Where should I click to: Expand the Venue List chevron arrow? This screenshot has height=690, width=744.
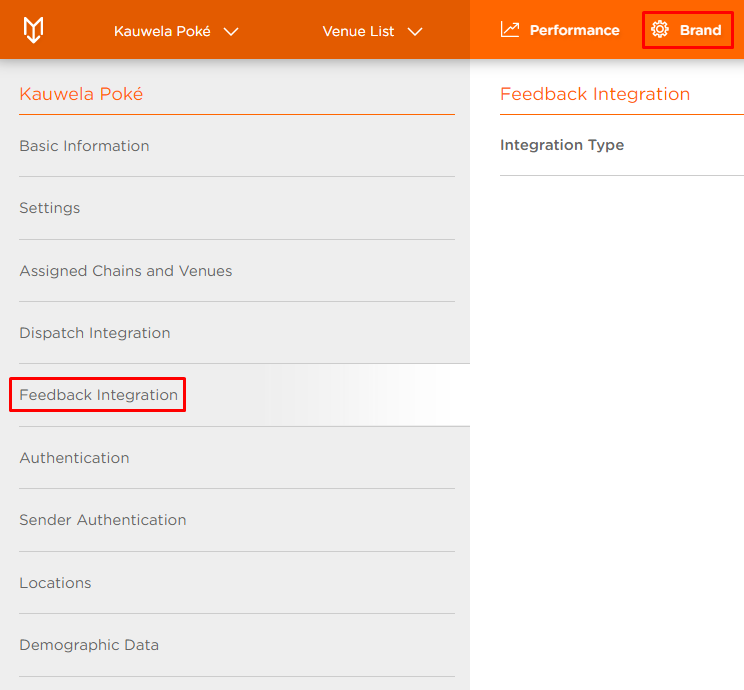pyautogui.click(x=415, y=32)
